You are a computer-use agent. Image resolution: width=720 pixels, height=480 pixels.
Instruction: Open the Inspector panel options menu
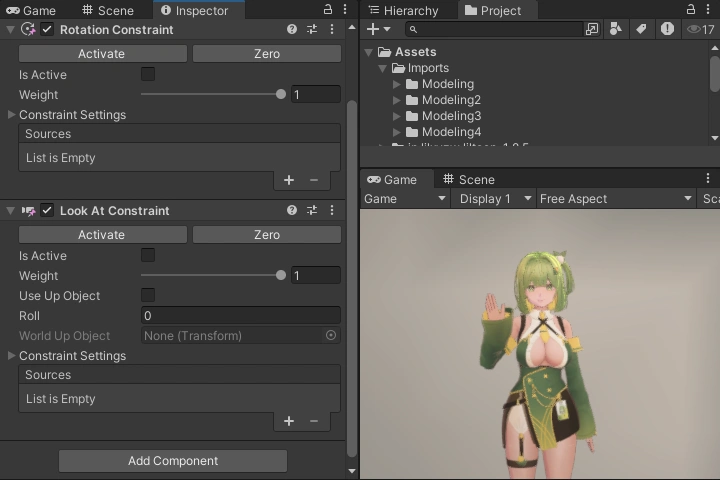click(x=345, y=9)
